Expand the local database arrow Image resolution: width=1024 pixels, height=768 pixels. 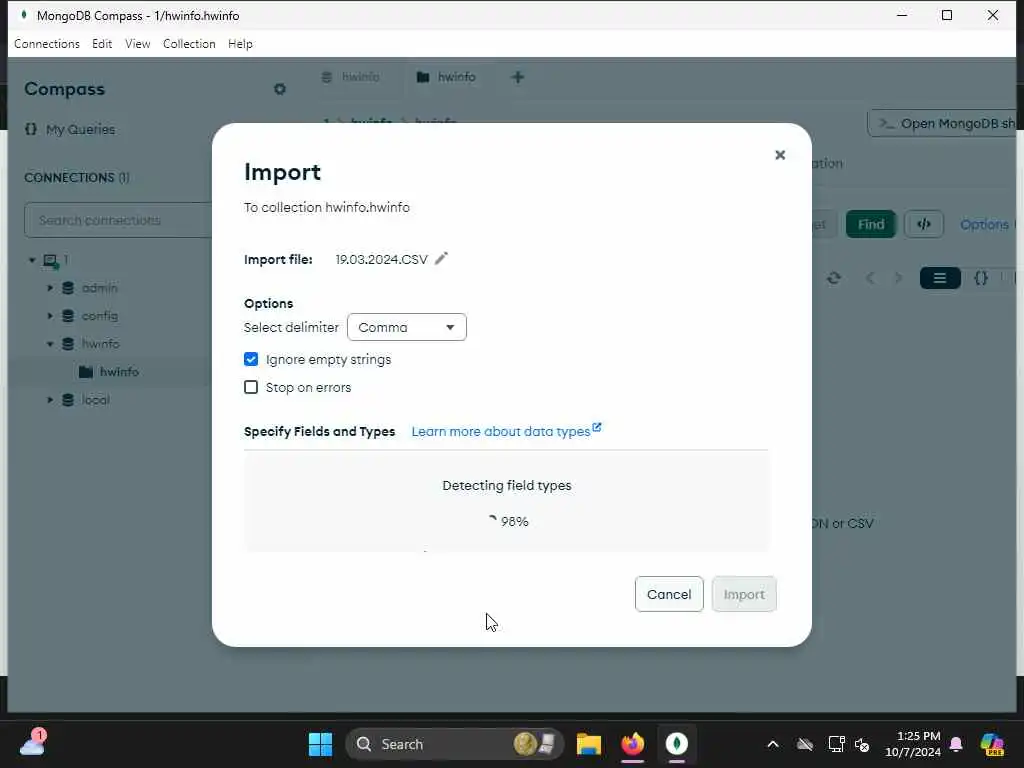50,400
